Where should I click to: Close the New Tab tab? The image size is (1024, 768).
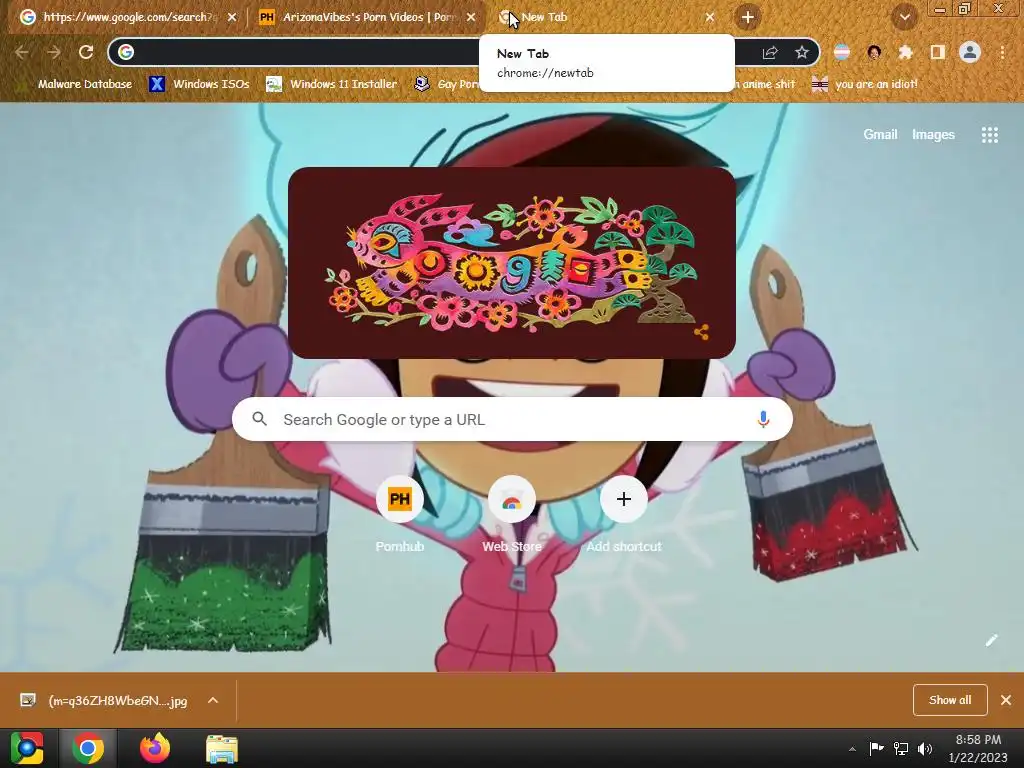pyautogui.click(x=710, y=17)
